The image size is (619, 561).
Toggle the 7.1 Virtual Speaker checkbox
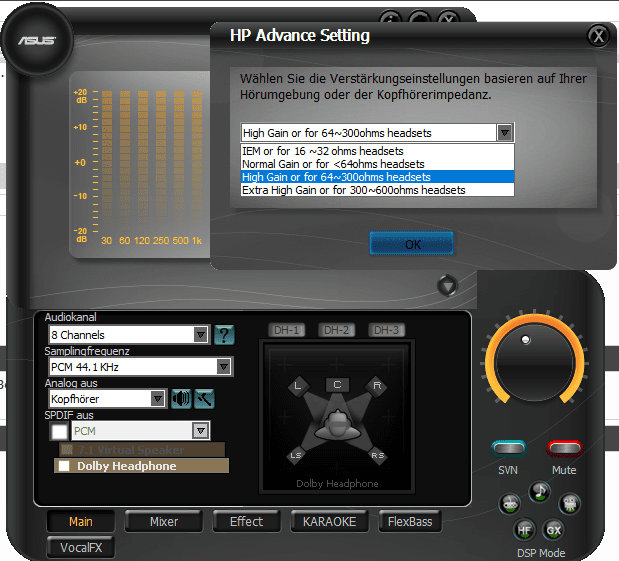click(68, 450)
